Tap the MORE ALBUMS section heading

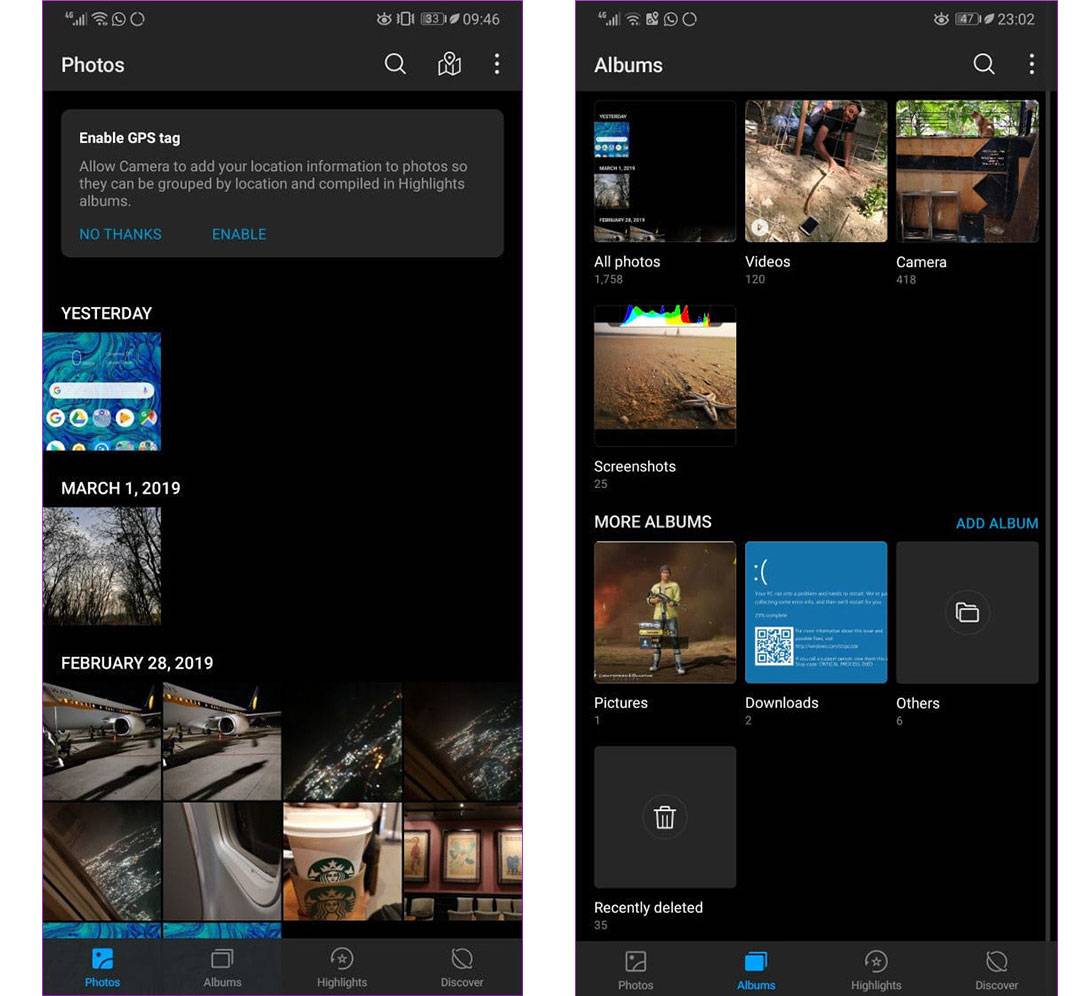click(x=652, y=522)
